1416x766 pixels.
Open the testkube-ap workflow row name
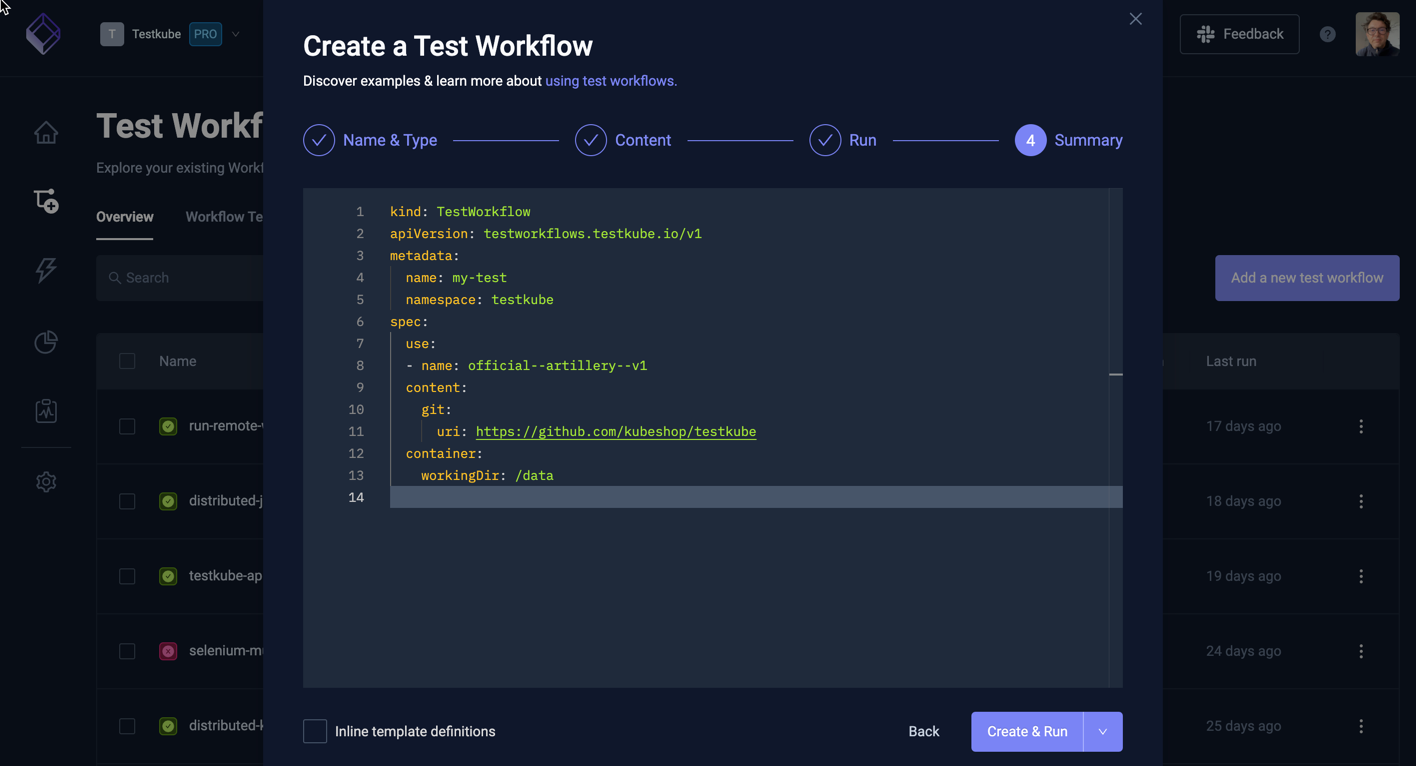click(226, 576)
